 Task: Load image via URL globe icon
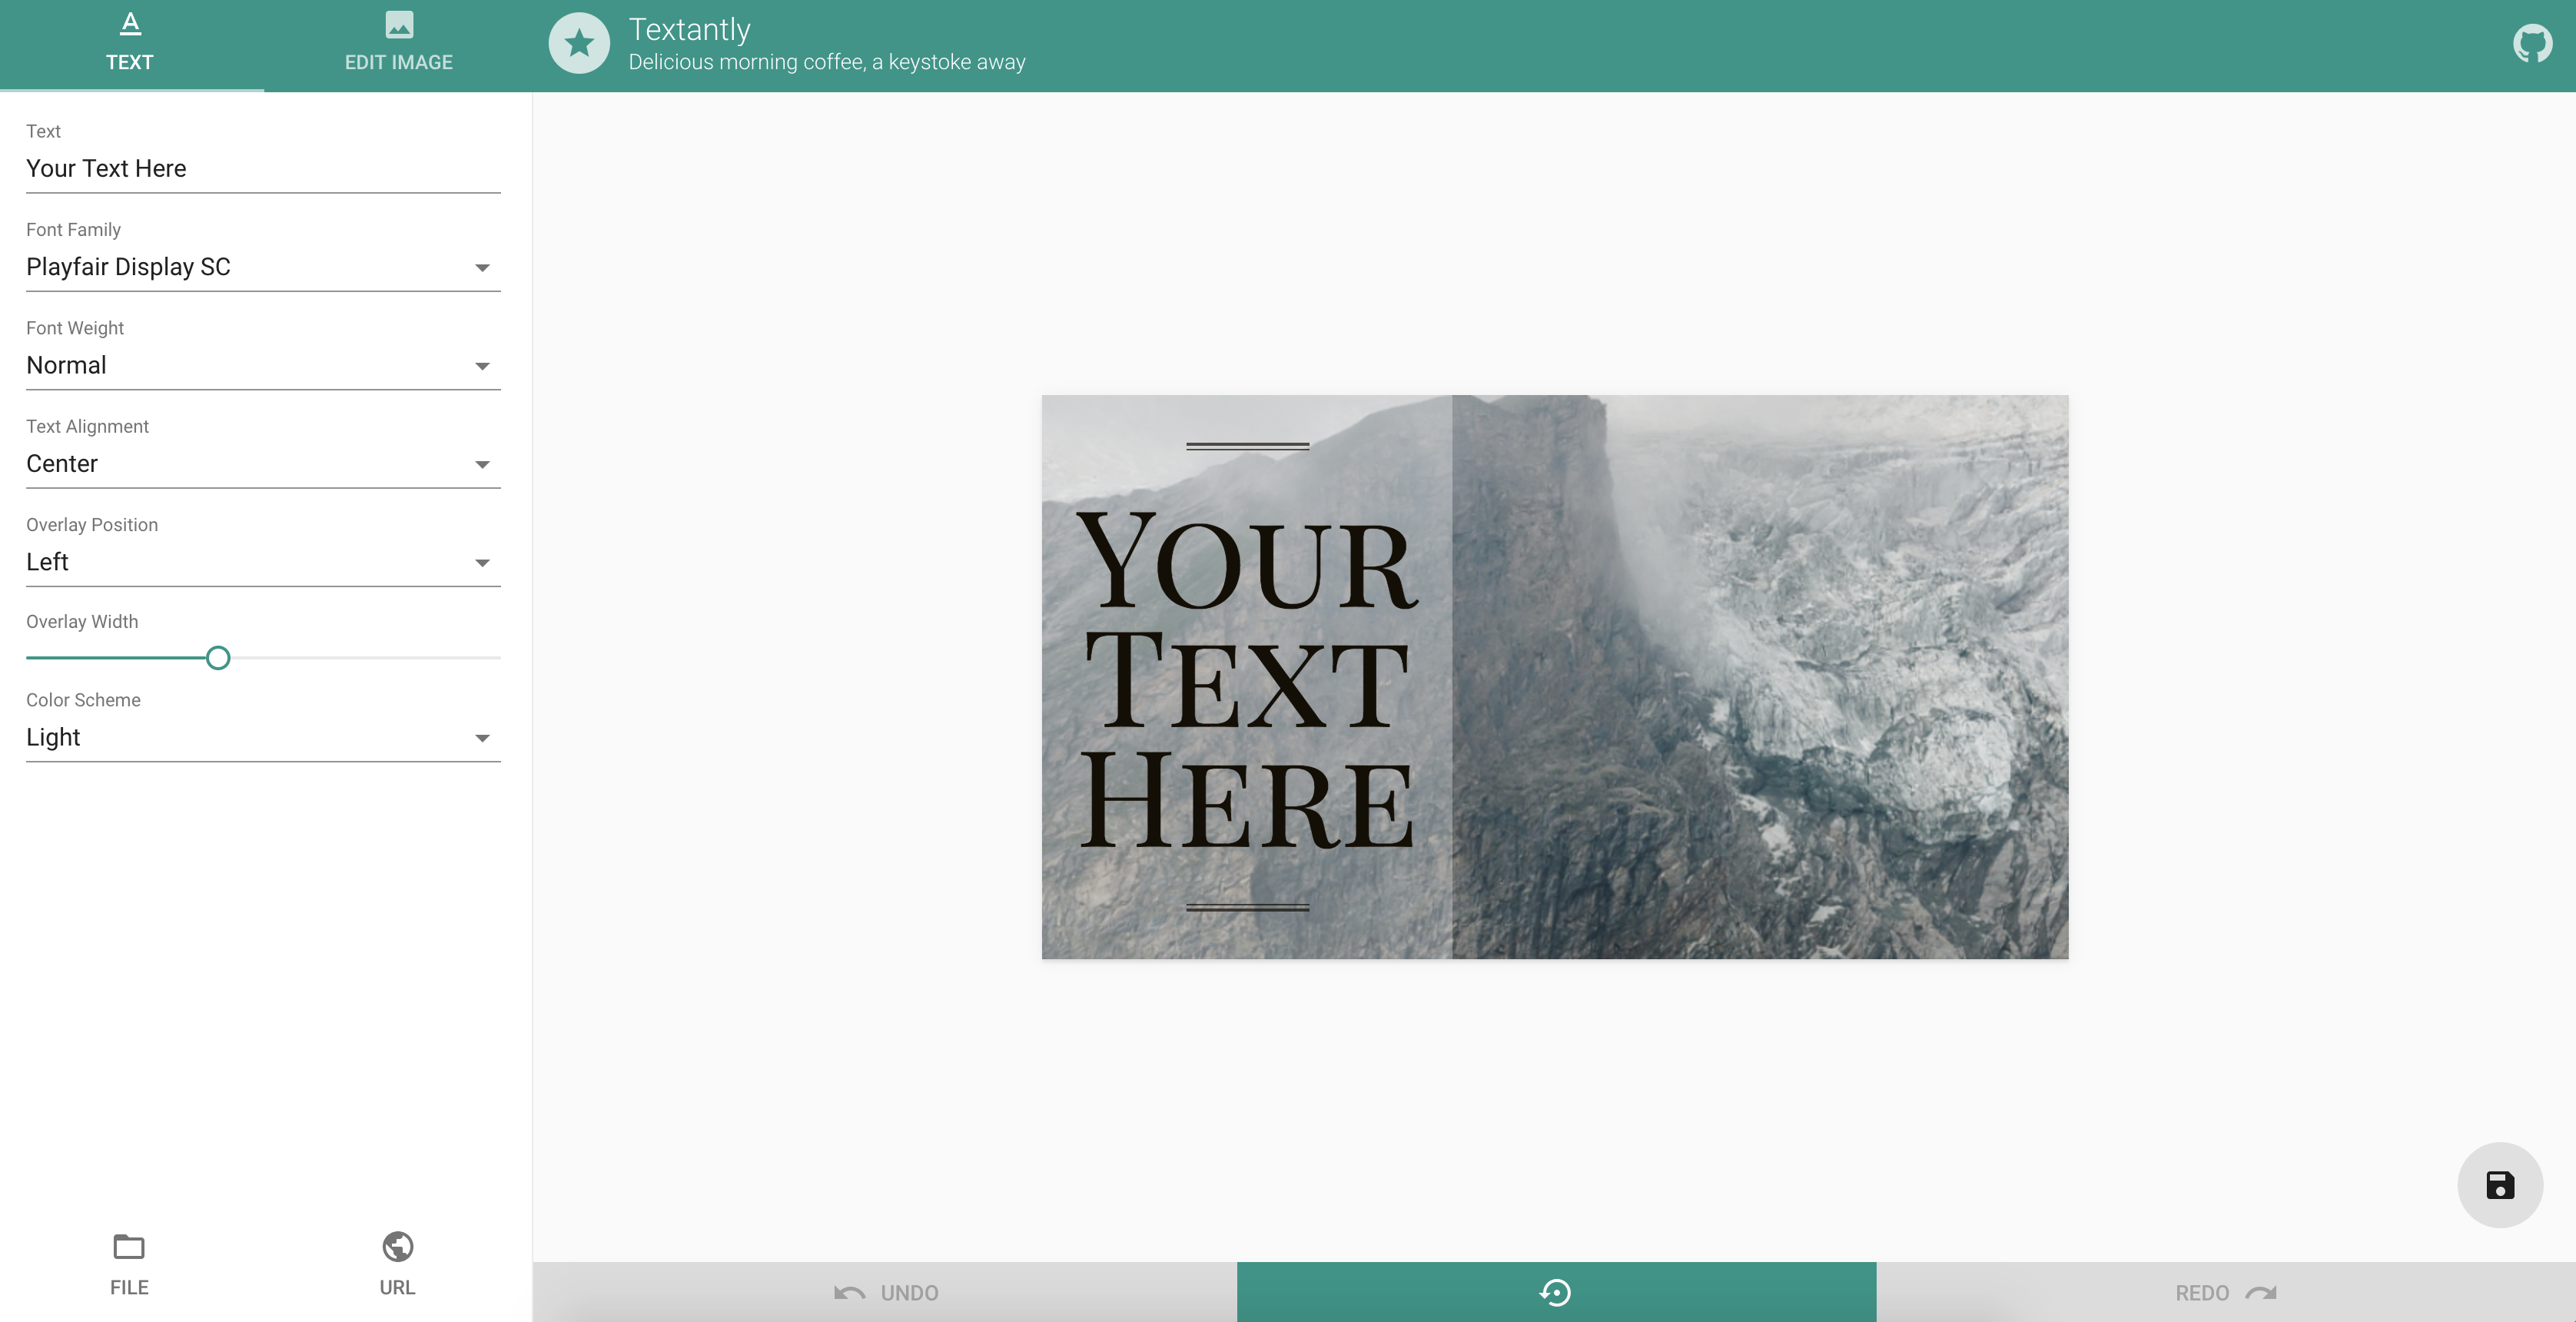397,1247
